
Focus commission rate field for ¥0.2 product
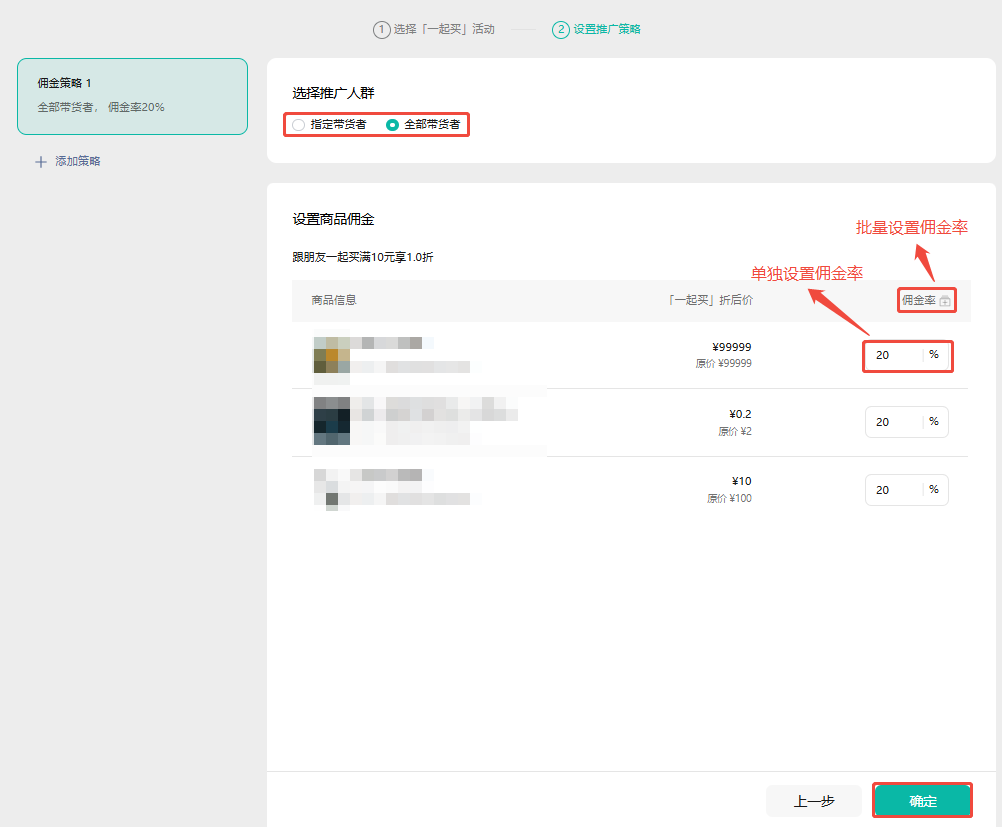[x=895, y=422]
